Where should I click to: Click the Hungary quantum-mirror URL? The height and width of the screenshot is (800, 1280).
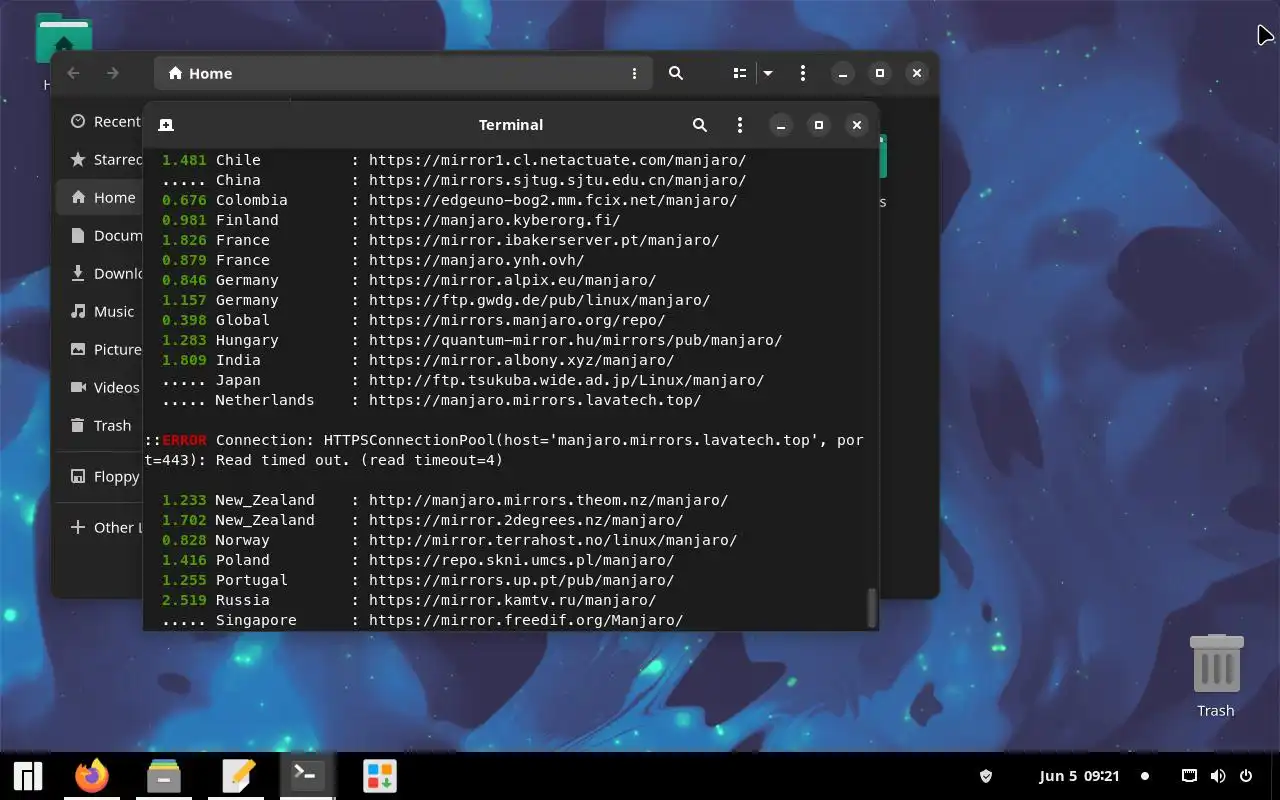tap(575, 340)
